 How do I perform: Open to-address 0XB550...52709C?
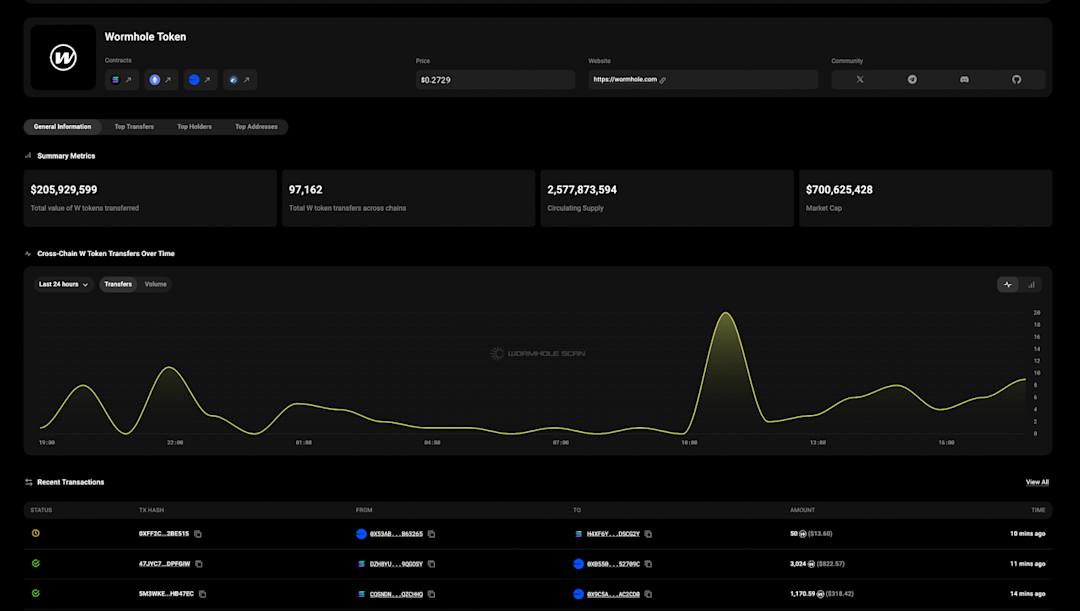click(x=613, y=564)
